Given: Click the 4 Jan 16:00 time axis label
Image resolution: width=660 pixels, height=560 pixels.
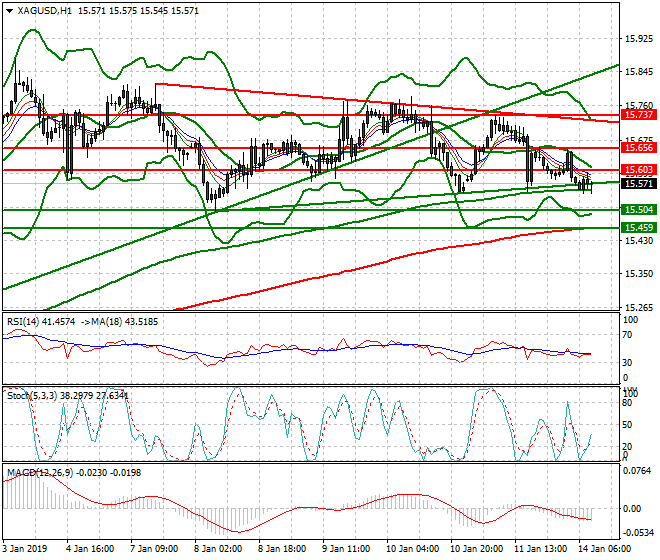Looking at the screenshot, I should click(90, 549).
